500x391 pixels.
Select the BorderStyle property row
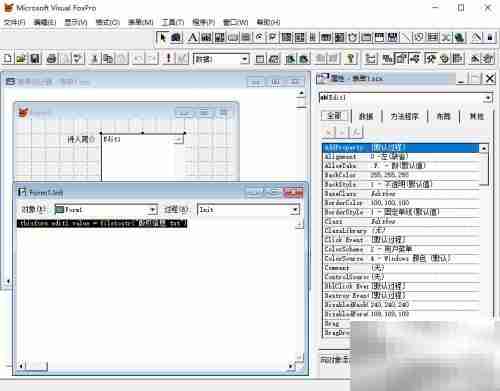click(x=401, y=212)
